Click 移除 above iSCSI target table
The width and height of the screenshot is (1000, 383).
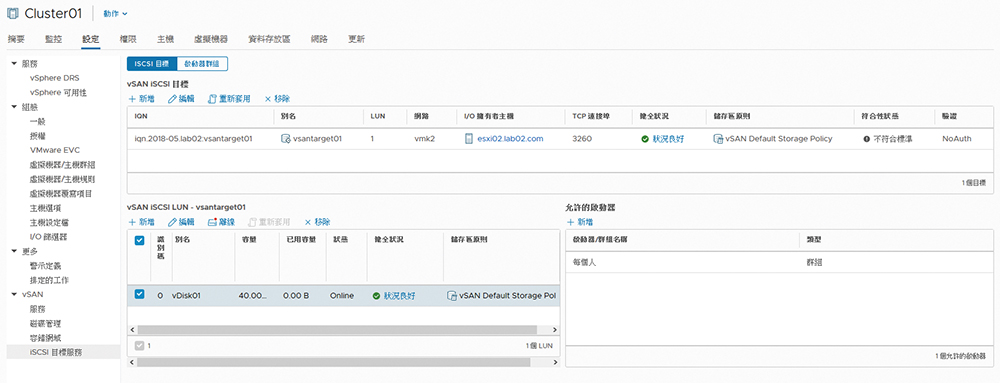pos(277,99)
